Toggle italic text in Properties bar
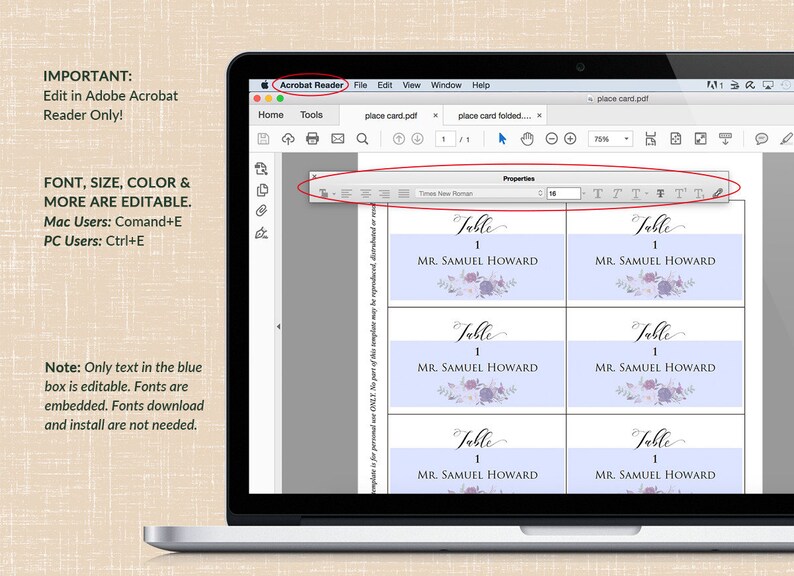The width and height of the screenshot is (794, 576). coord(617,193)
